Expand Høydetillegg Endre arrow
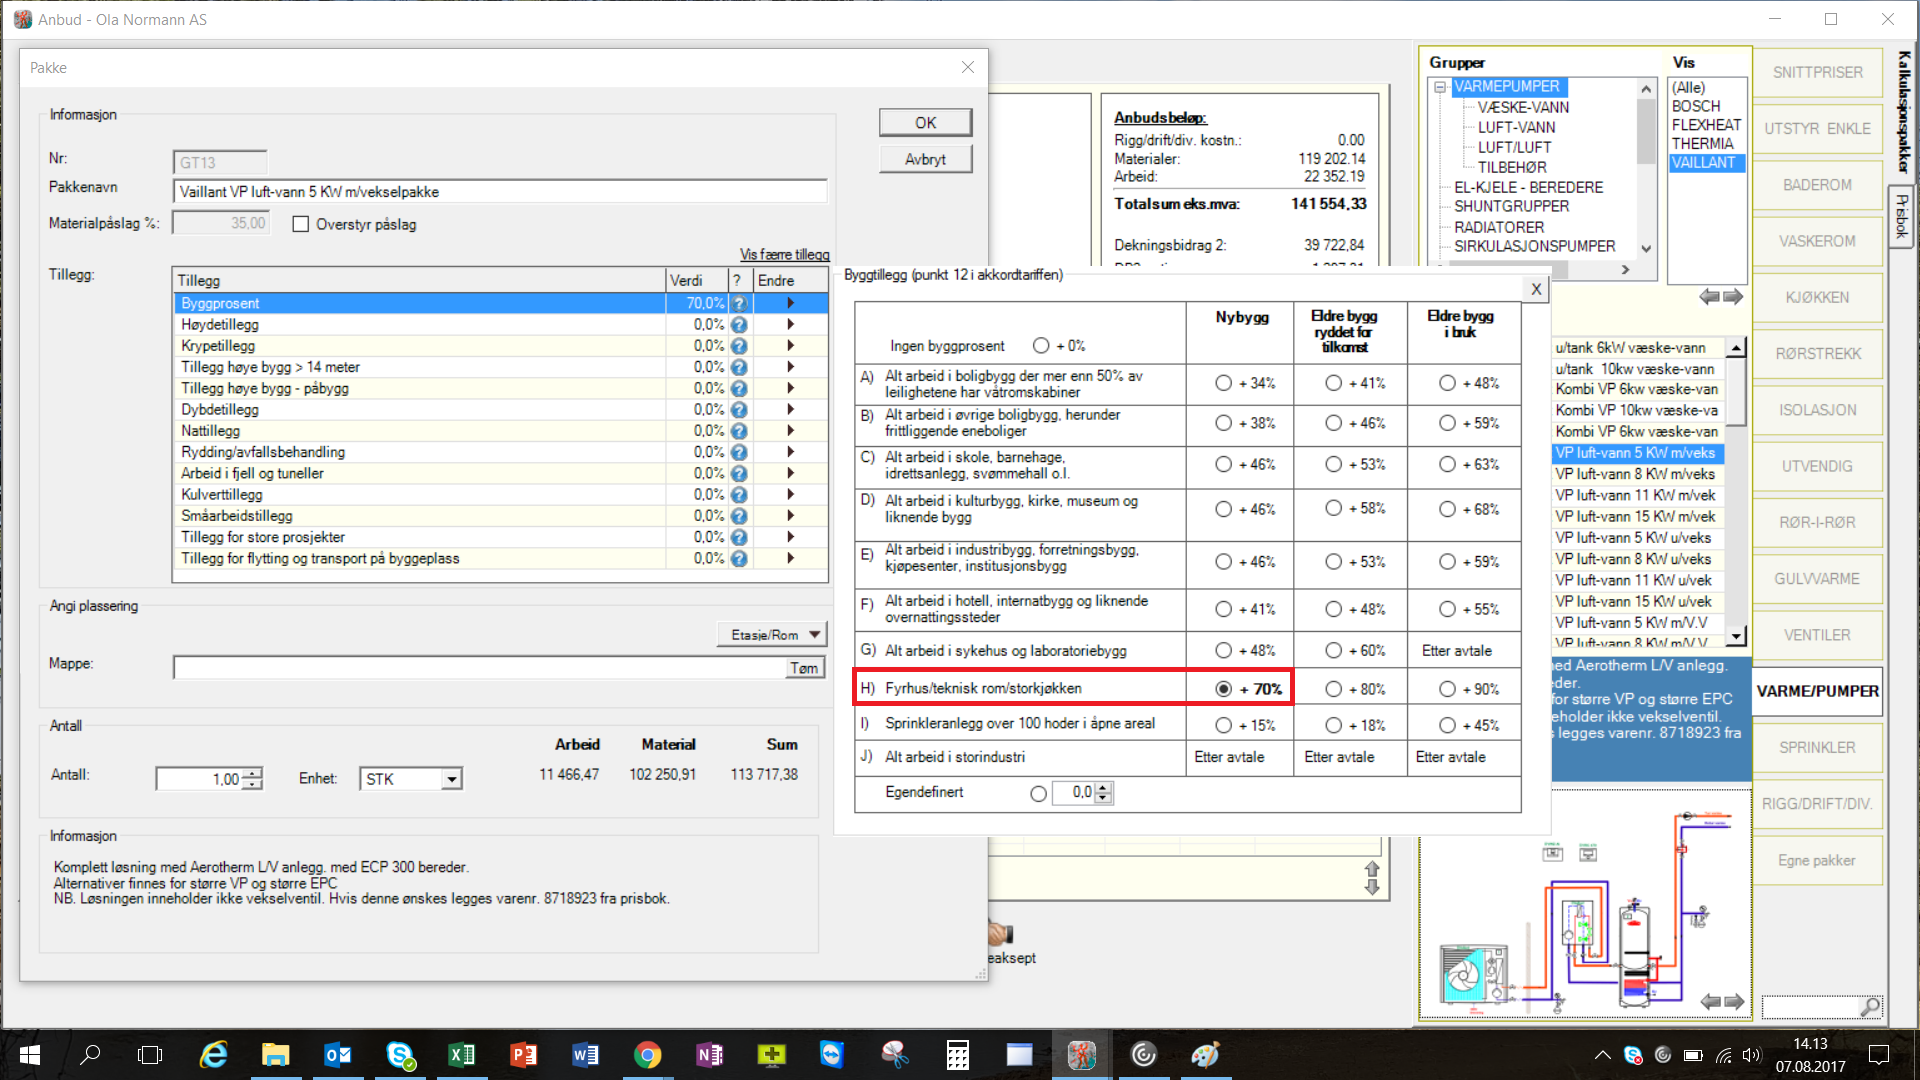This screenshot has width=1920, height=1080. click(x=791, y=325)
